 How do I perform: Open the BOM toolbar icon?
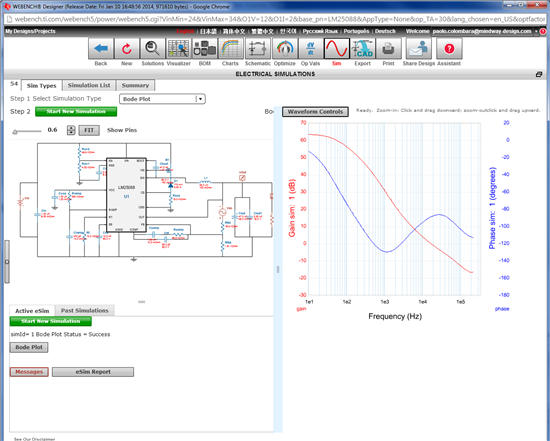tap(204, 49)
